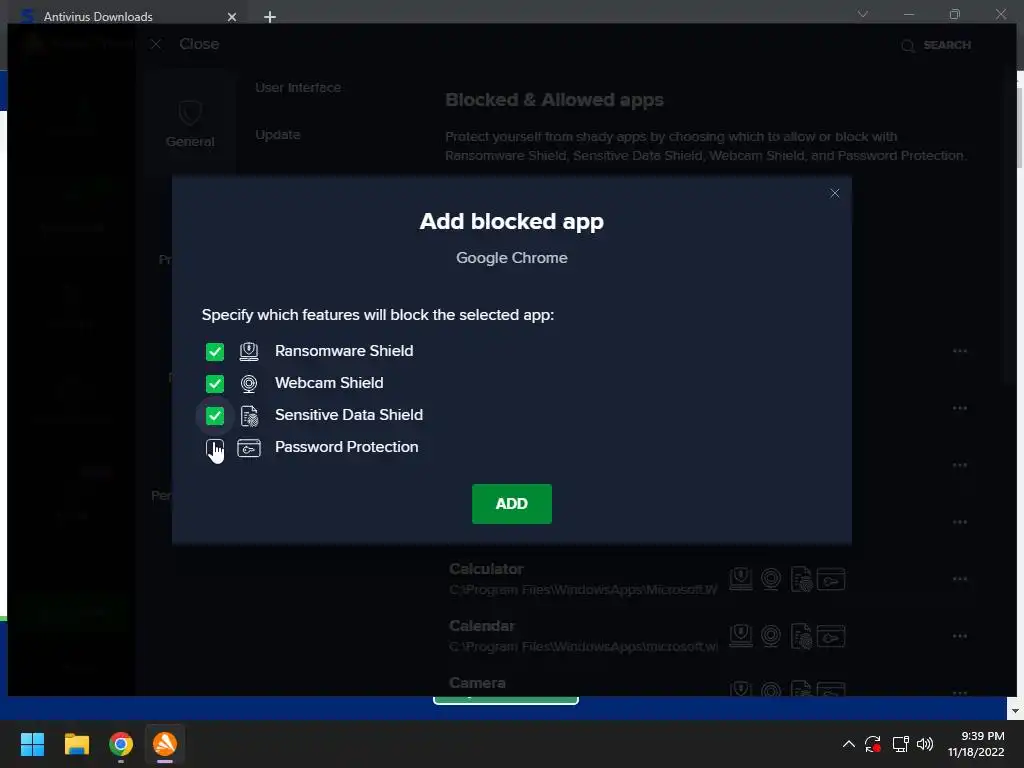Image resolution: width=1024 pixels, height=768 pixels.
Task: Uncheck the Ransomware Shield checkbox
Action: [x=215, y=351]
